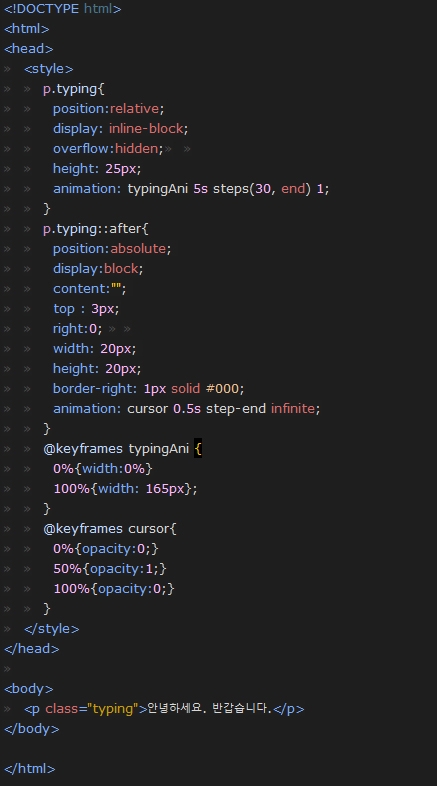The width and height of the screenshot is (437, 786).
Task: Click the closing </body> tag
Action: [32, 729]
